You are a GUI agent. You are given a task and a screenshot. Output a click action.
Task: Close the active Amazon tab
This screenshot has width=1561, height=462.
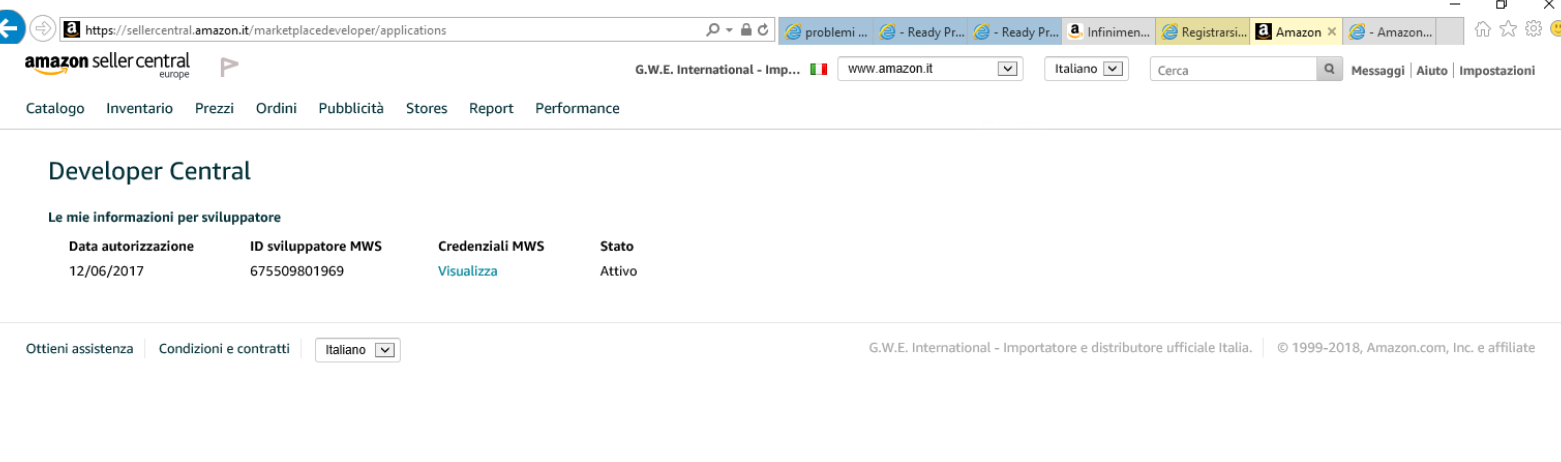pos(1331,31)
